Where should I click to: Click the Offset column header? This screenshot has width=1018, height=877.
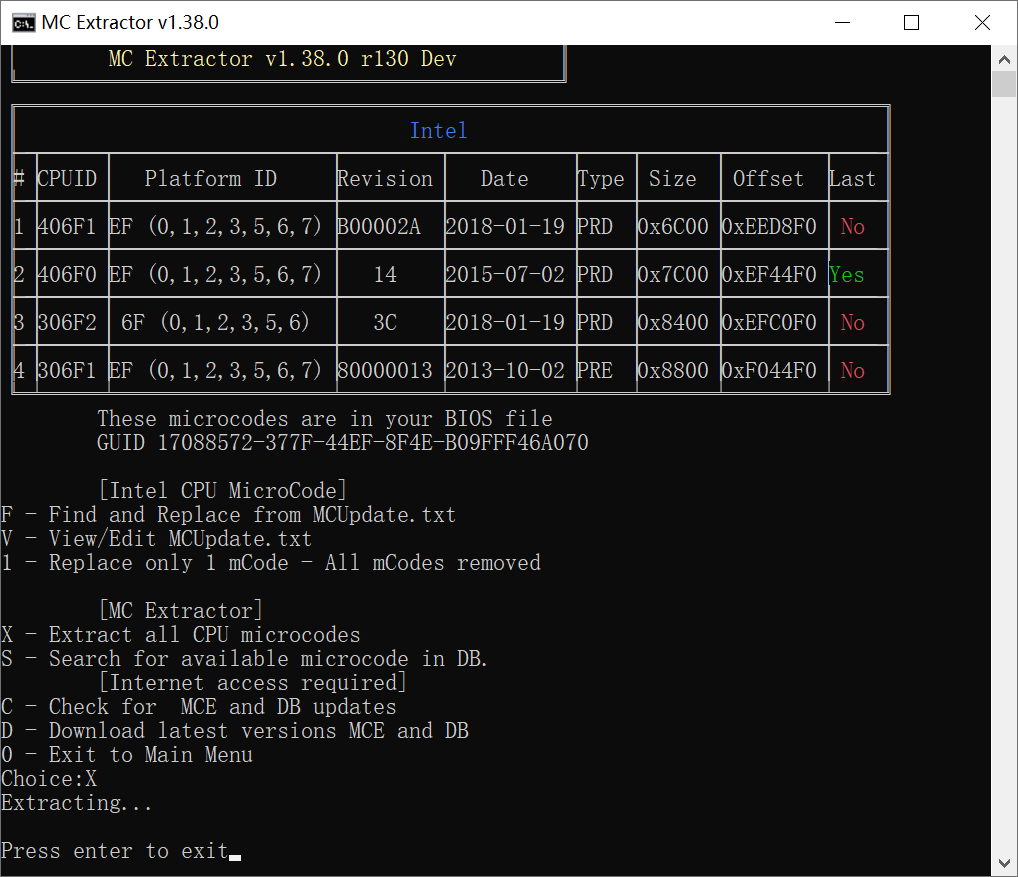768,179
